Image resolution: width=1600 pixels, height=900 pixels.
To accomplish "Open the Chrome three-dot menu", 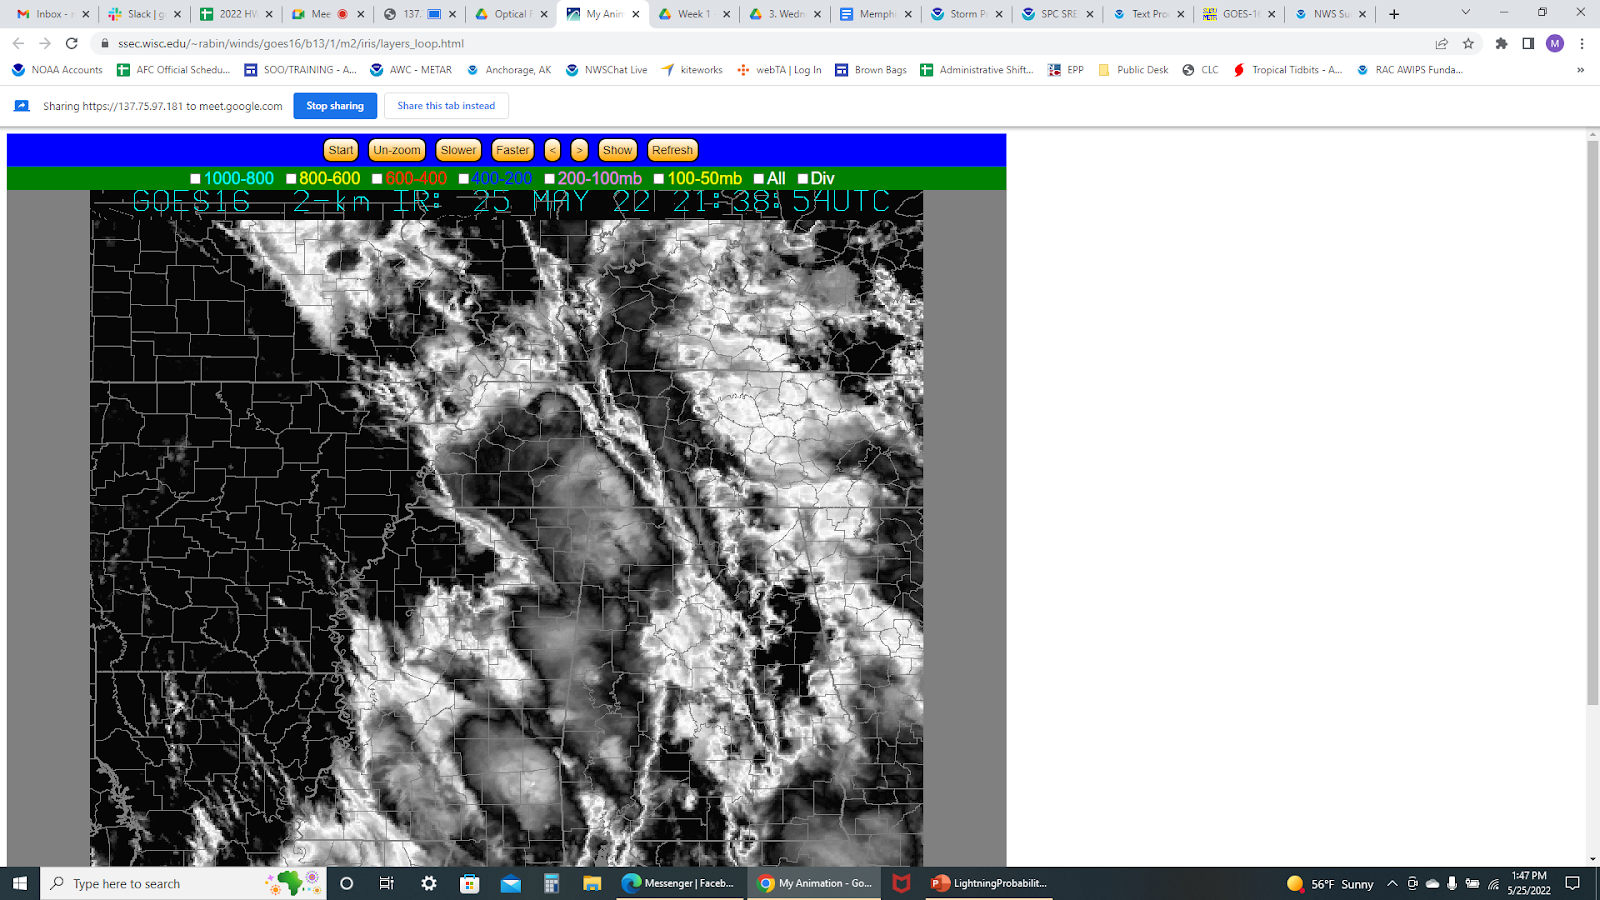I will click(x=1582, y=43).
